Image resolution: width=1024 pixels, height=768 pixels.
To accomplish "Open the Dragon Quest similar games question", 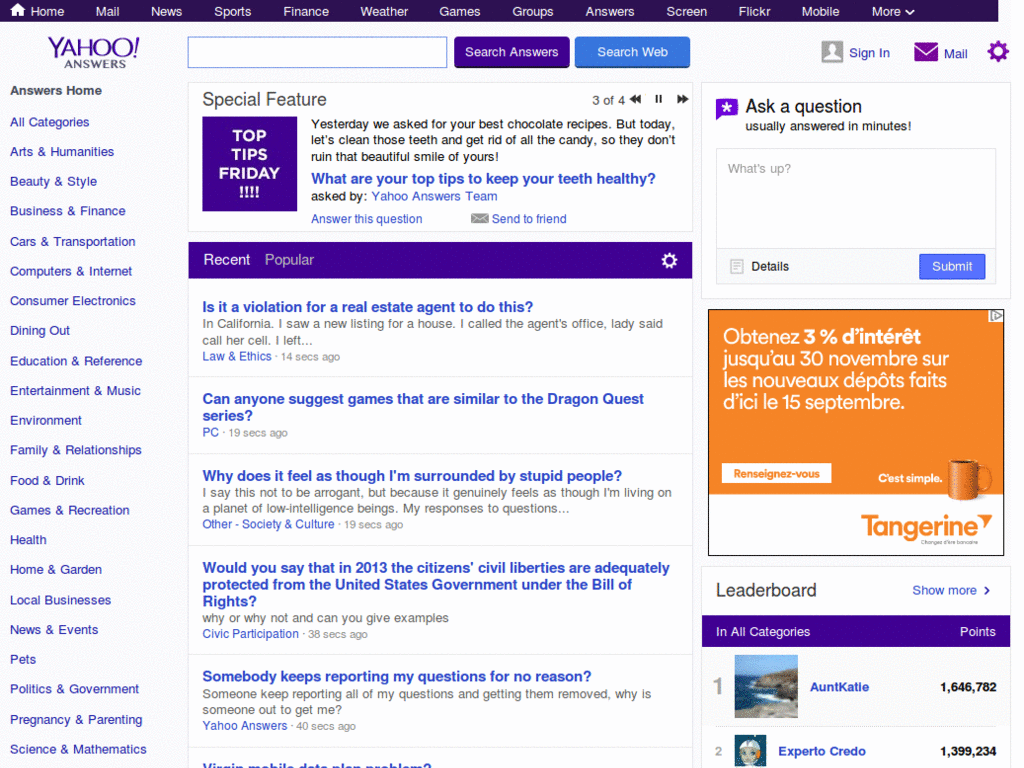I will tap(423, 407).
